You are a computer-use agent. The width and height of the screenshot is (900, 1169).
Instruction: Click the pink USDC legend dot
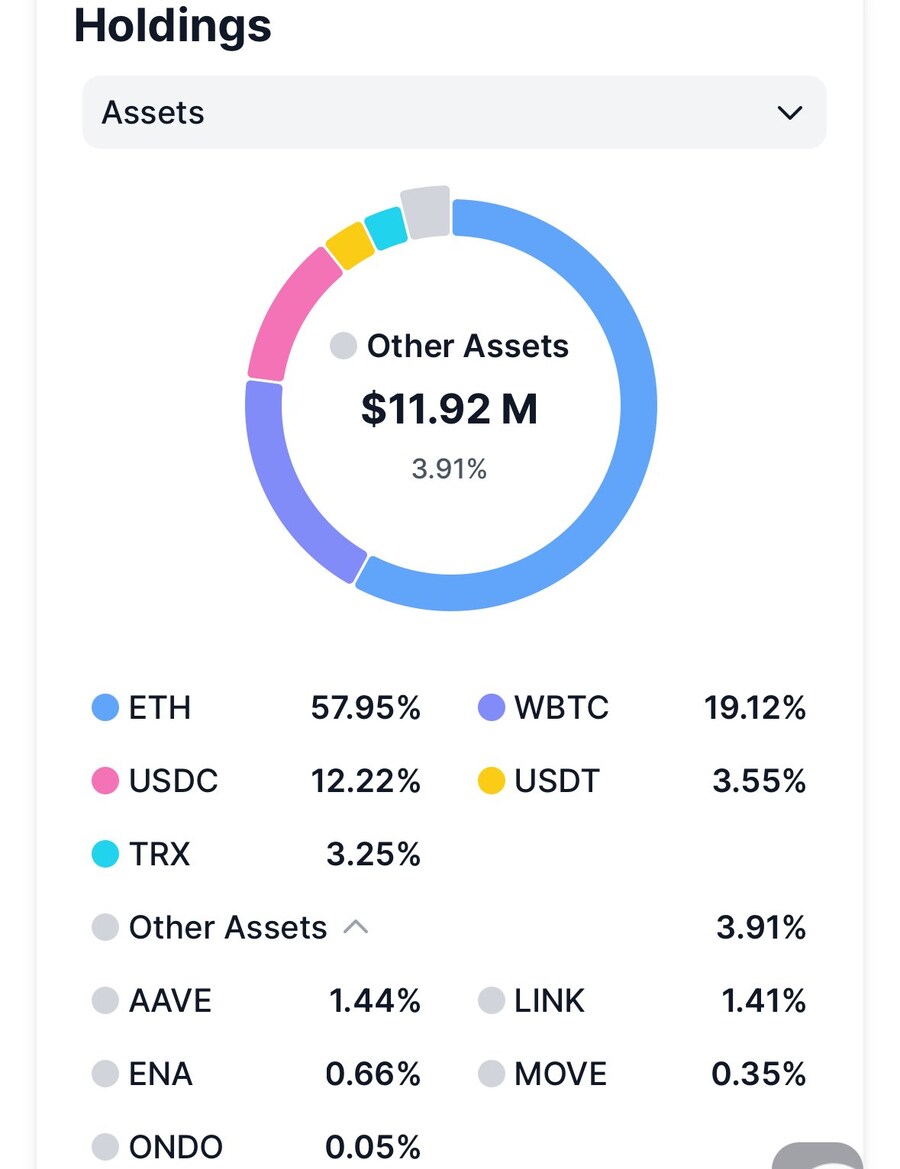point(105,781)
